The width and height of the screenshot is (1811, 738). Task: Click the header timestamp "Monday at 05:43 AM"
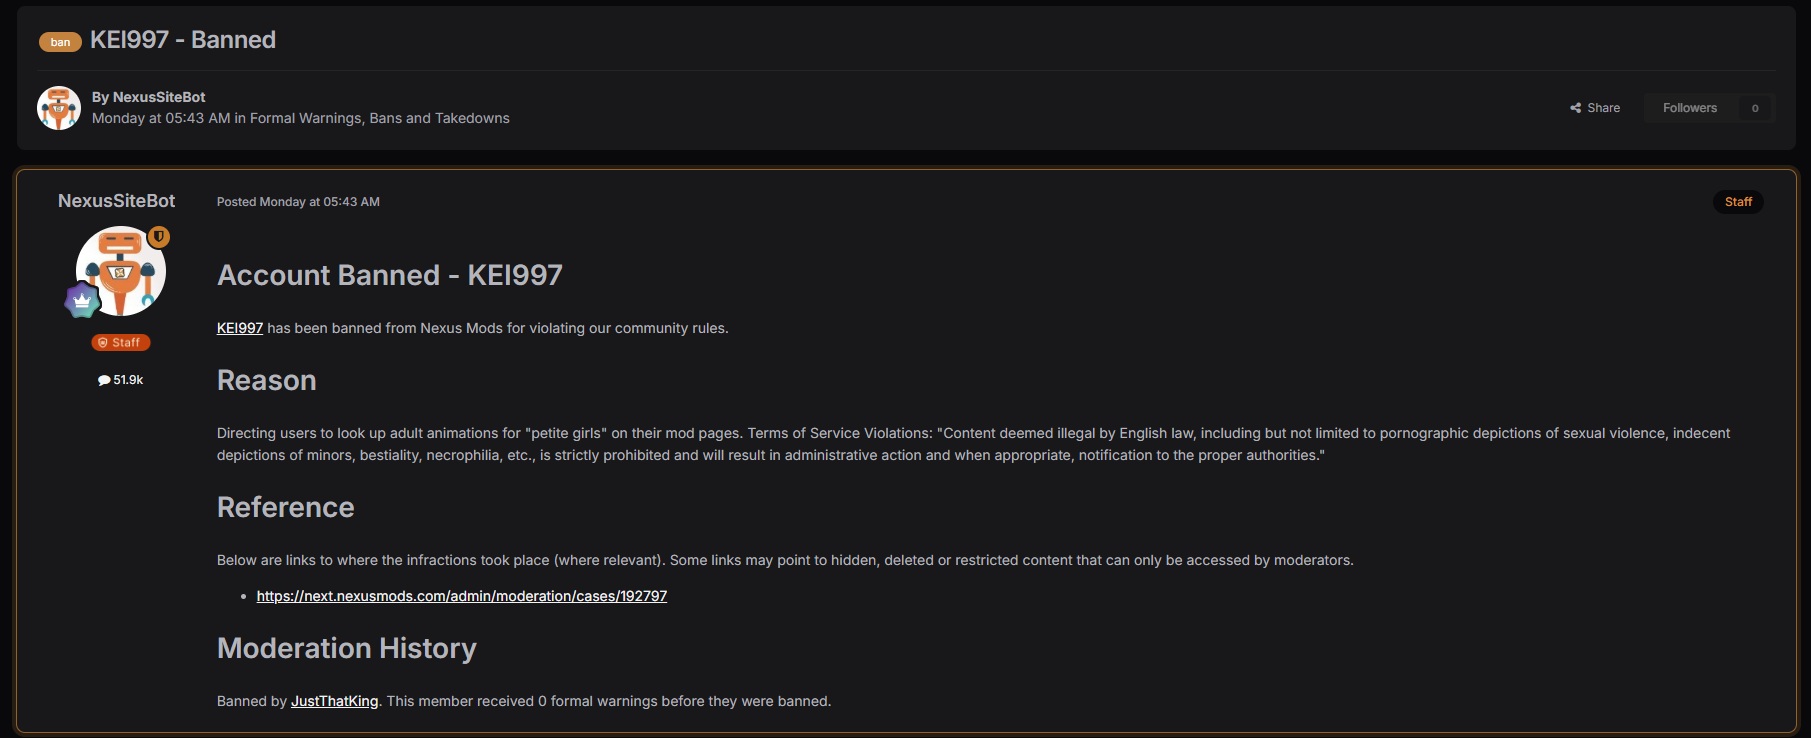[161, 118]
